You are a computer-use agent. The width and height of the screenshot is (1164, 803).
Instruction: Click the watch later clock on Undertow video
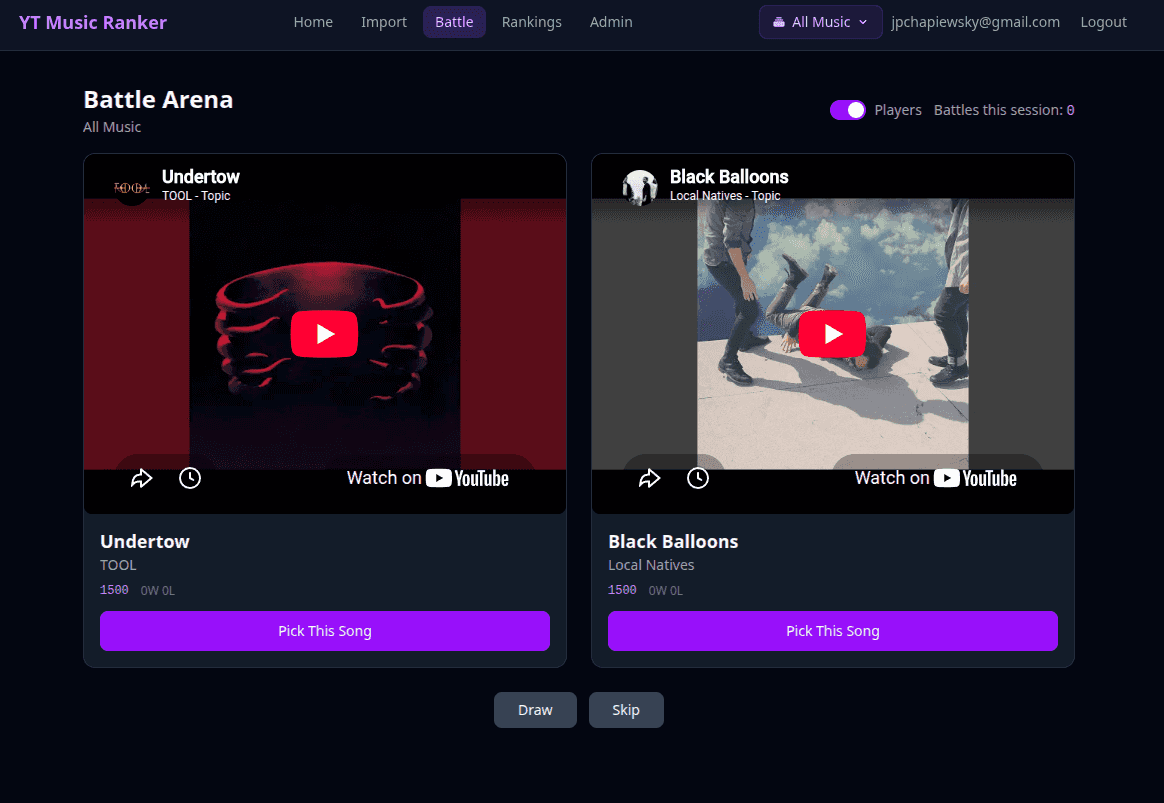(190, 478)
